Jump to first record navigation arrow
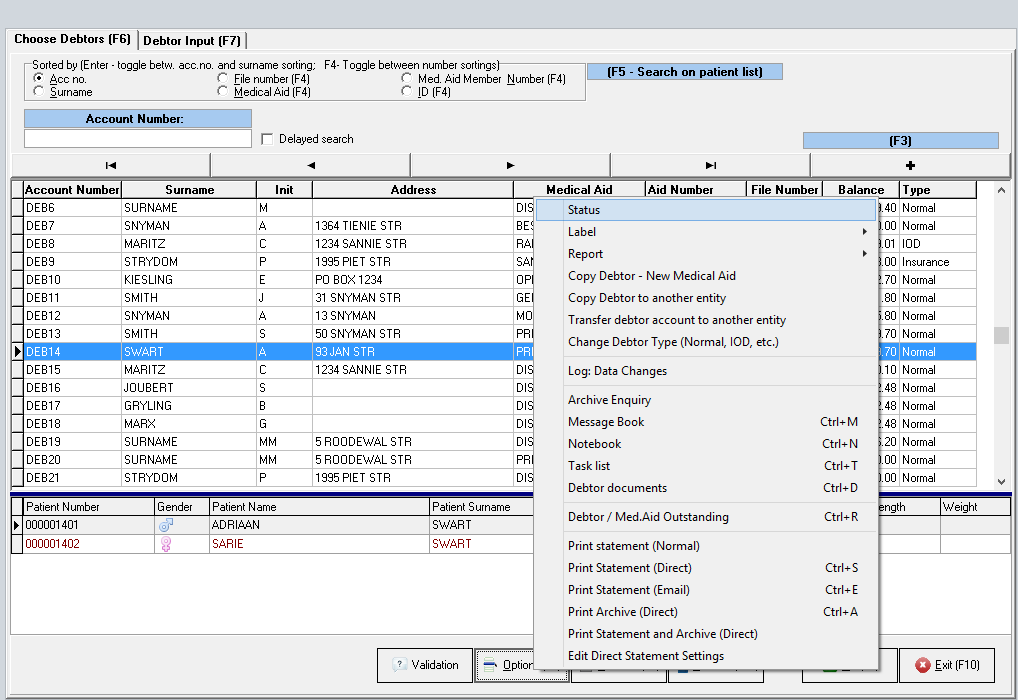Screen dimensions: 1018x700 click(111, 165)
